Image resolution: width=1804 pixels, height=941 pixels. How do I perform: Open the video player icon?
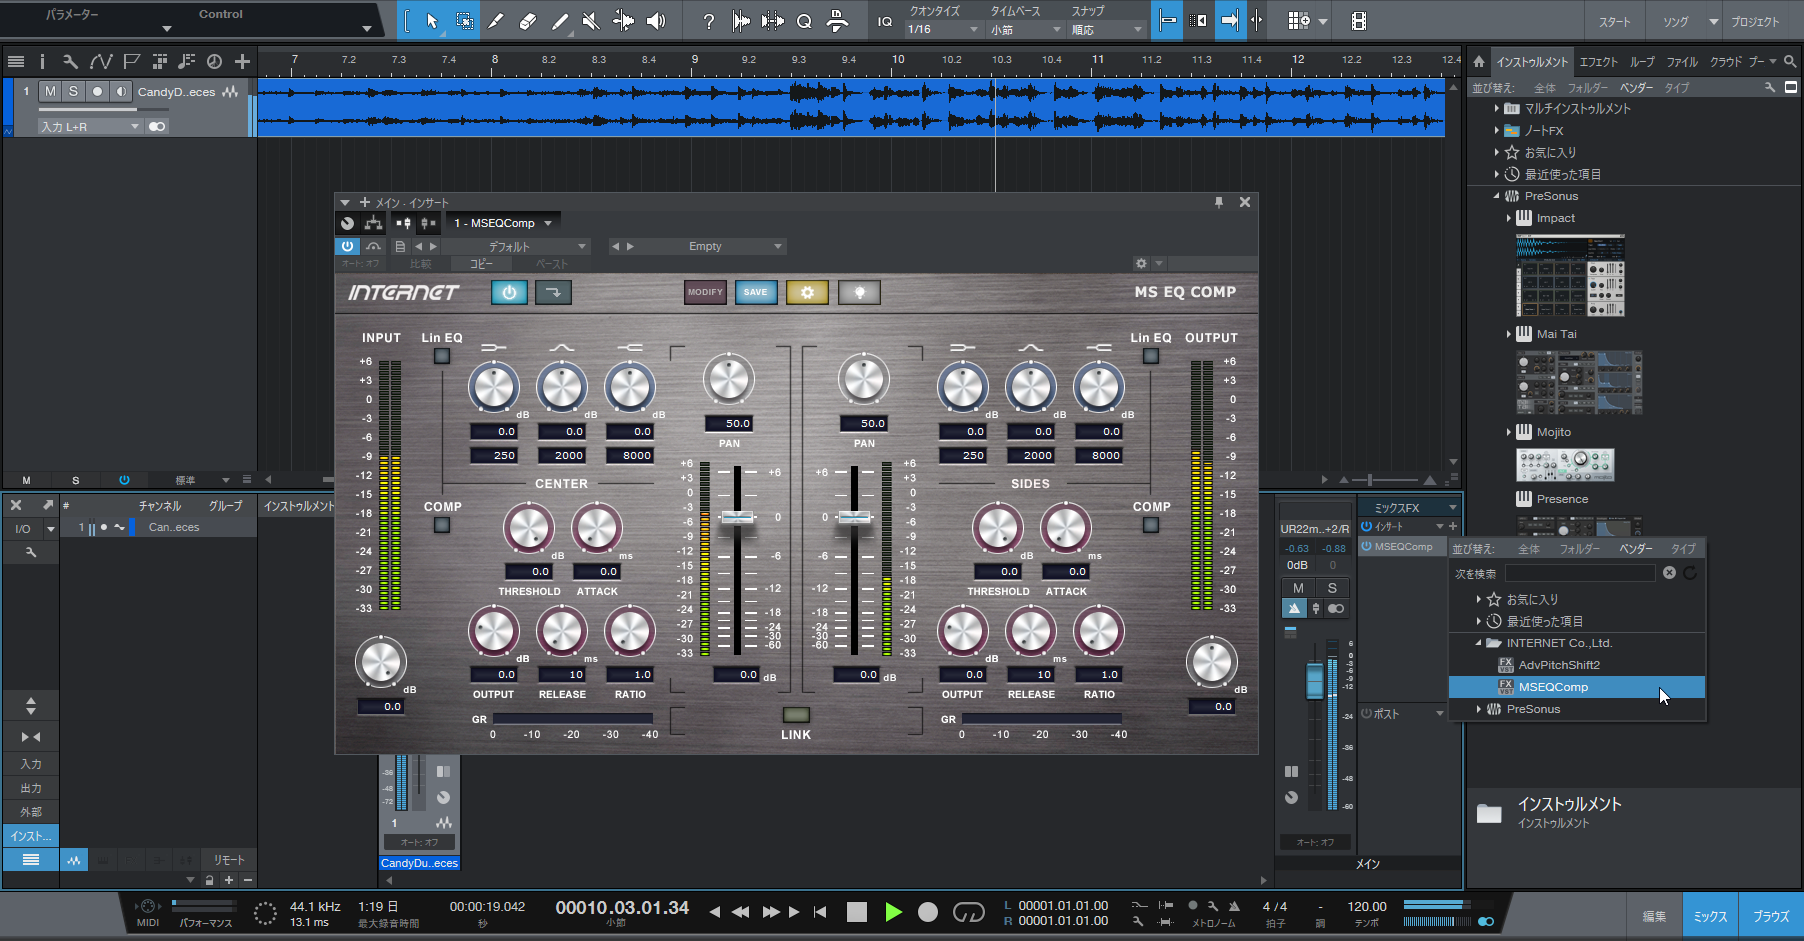click(1358, 21)
